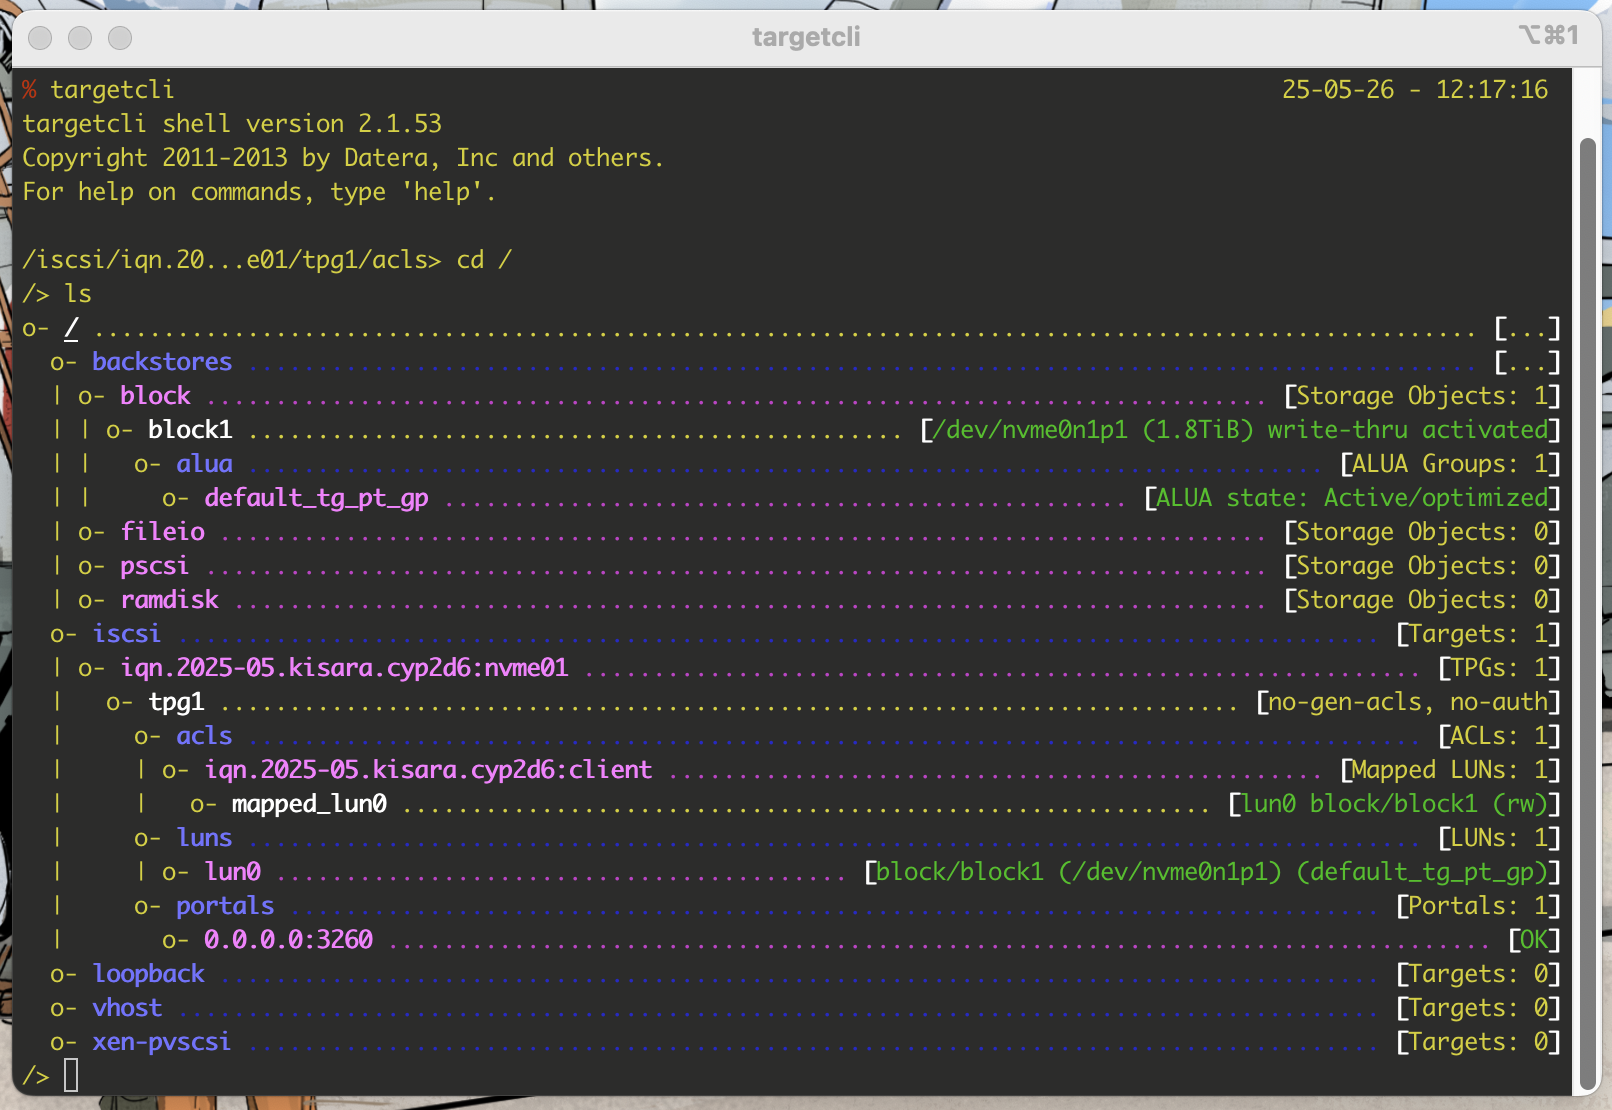The image size is (1612, 1110).
Task: Click the mapped_lun0 entry
Action: 309,804
